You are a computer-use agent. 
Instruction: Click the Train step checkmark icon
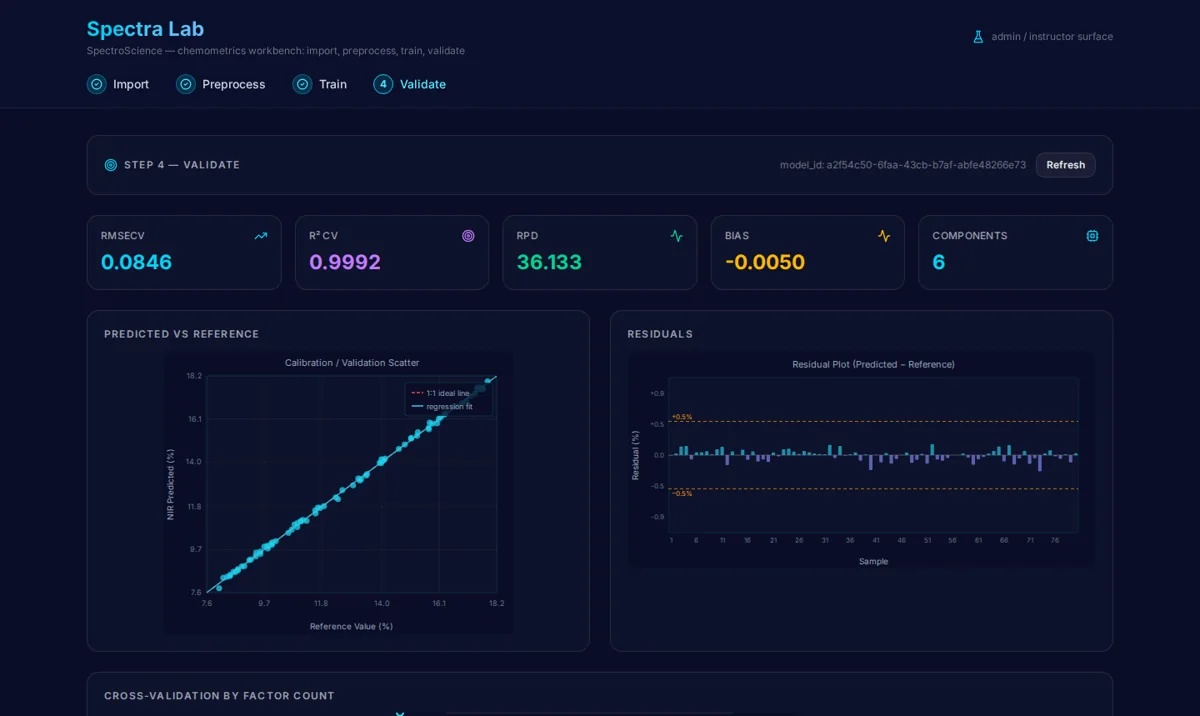(x=302, y=84)
